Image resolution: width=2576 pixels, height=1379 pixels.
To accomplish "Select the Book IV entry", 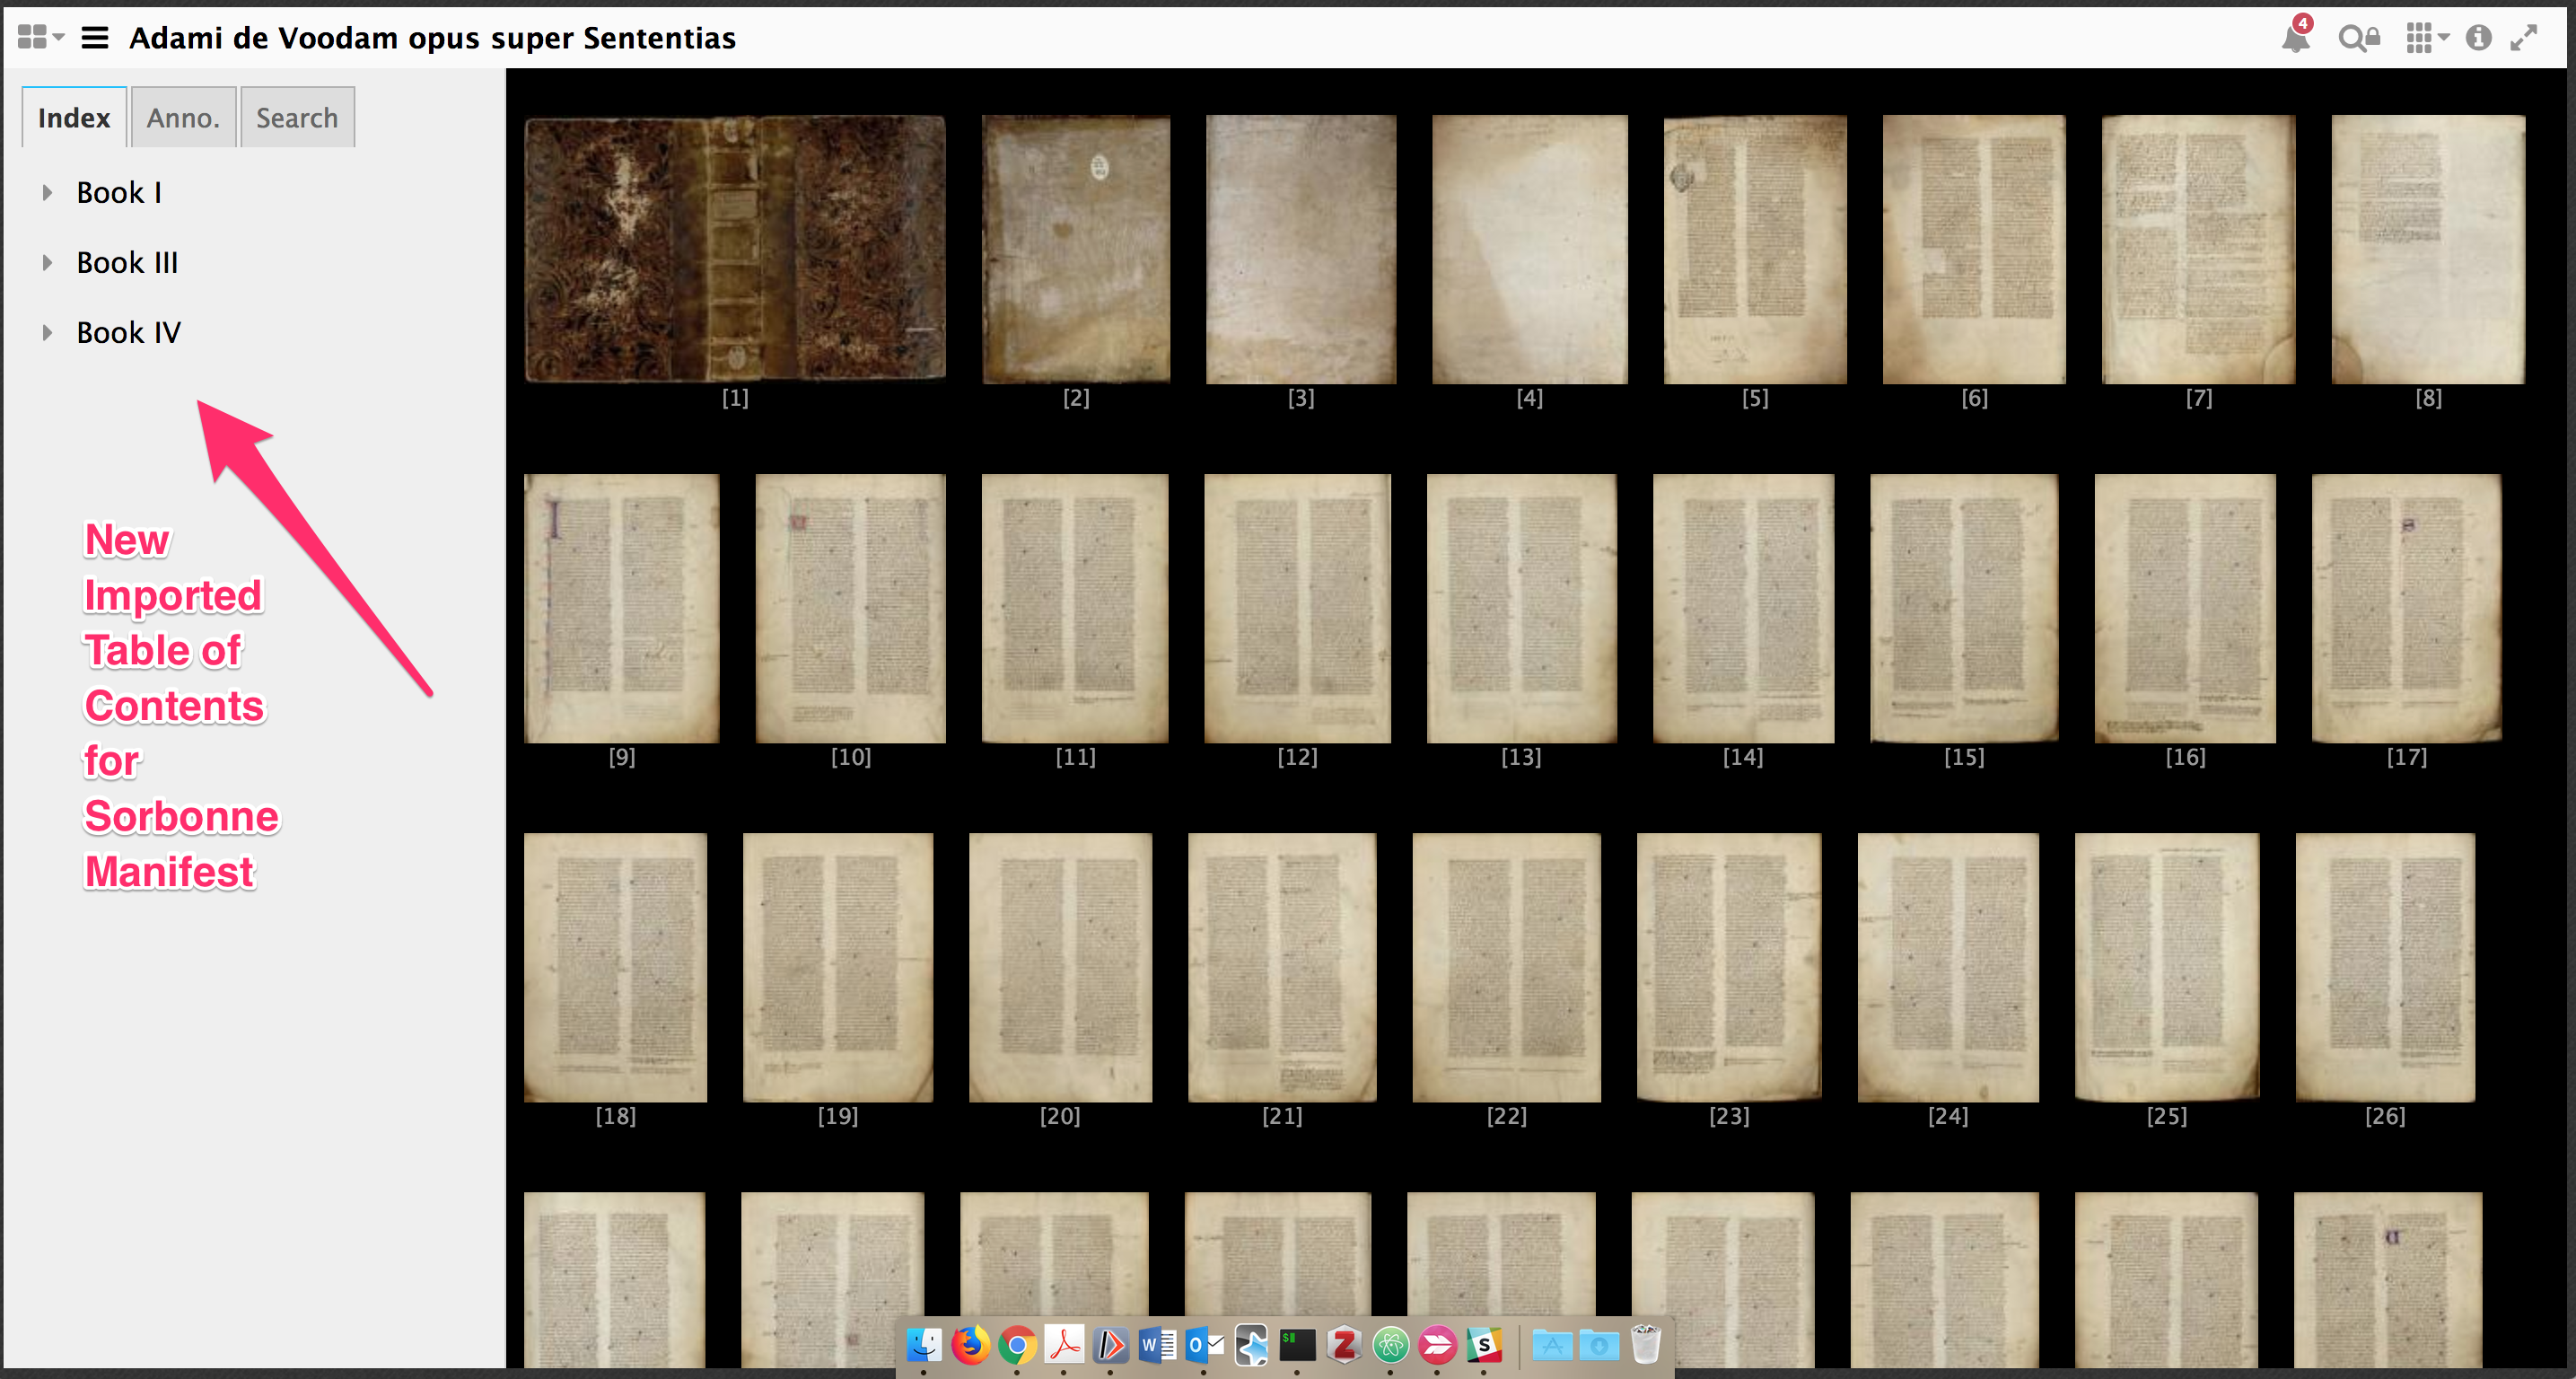I will [x=128, y=332].
